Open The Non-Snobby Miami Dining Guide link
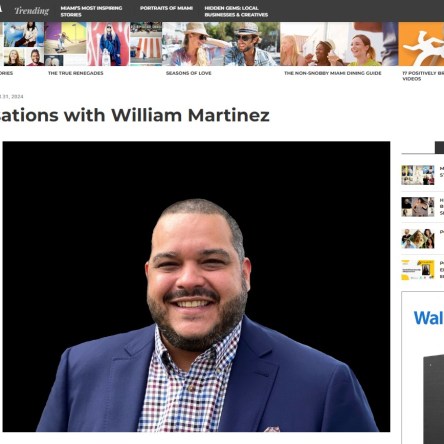 pos(333,73)
